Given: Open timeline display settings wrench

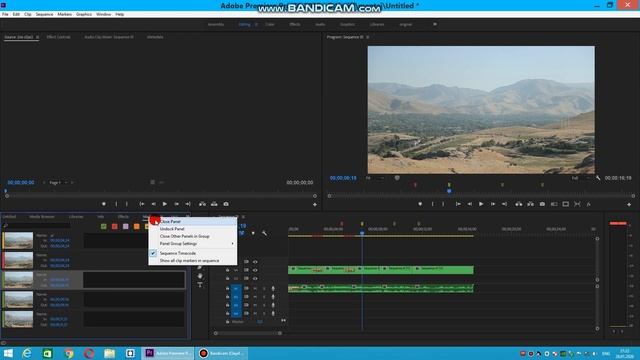Looking at the screenshot, I should [x=264, y=233].
